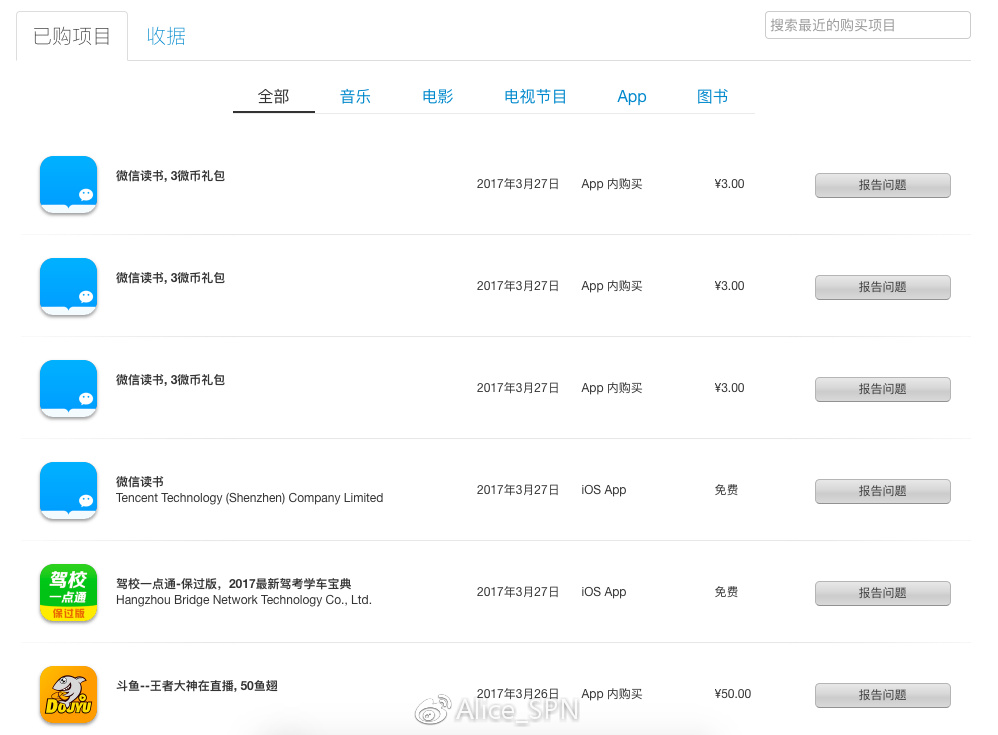Open the first WeChat Reading app icon

pos(68,184)
